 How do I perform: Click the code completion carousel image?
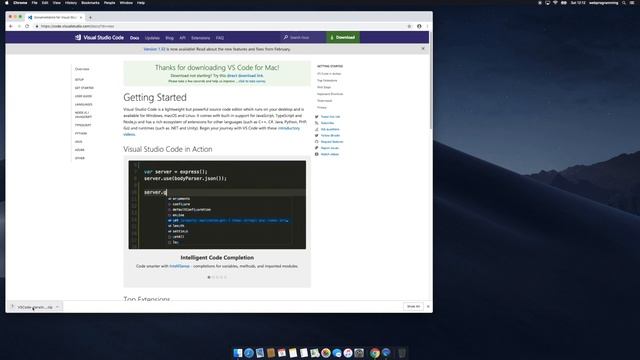coord(217,204)
